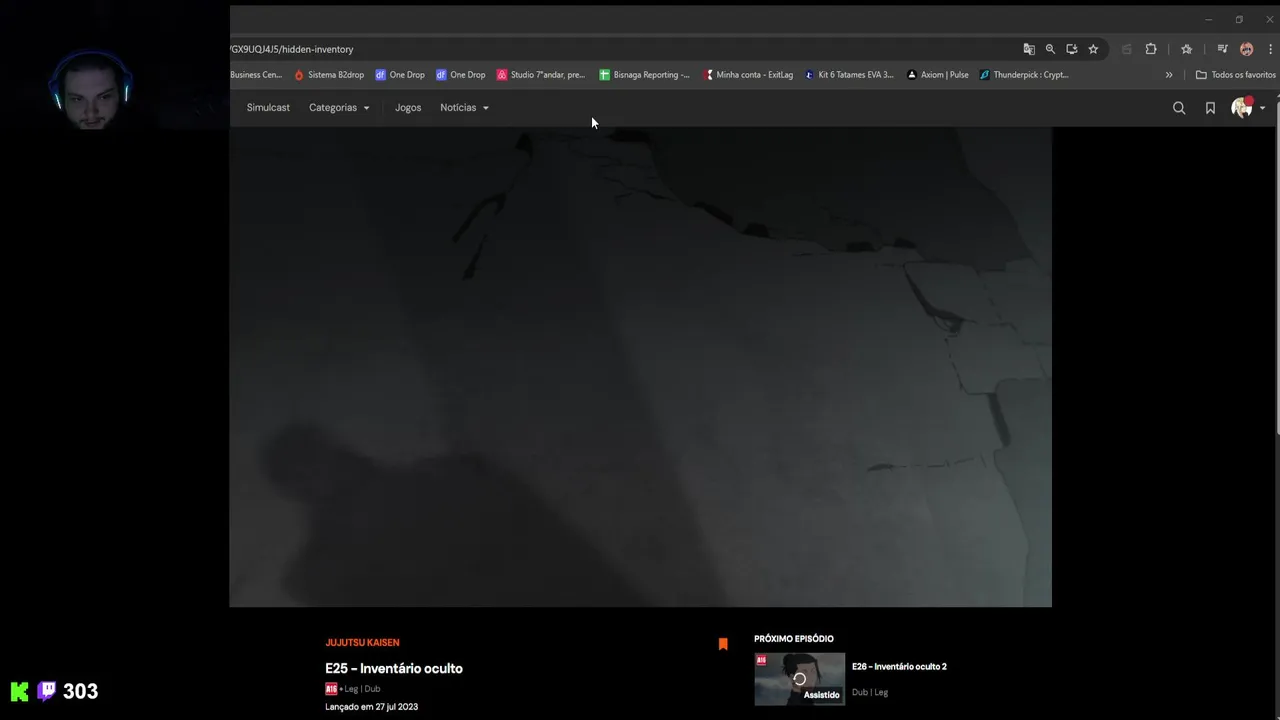Viewport: 1280px width, 720px height.
Task: Open the Kit 6 Tatames EVA bookmark
Action: point(849,75)
